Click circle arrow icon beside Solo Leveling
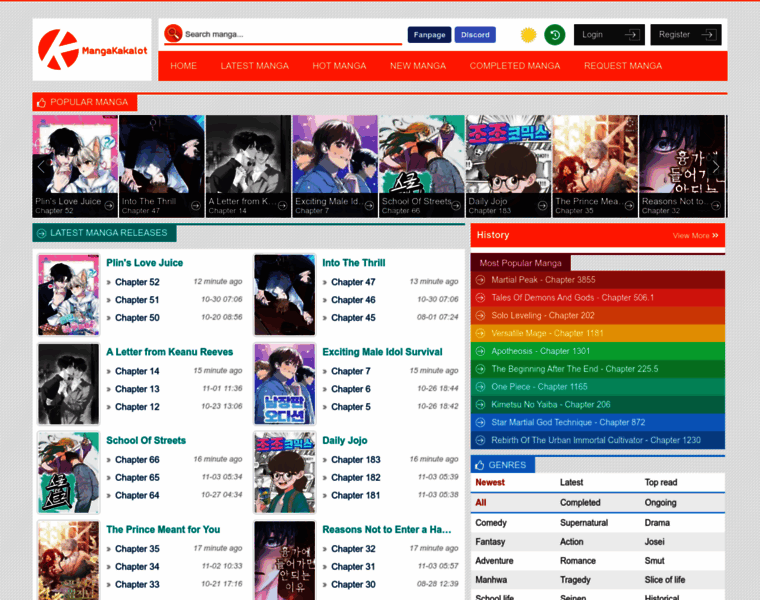 (x=480, y=316)
